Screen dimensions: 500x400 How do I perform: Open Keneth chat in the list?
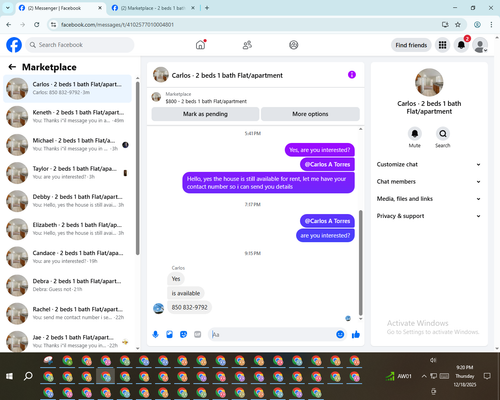click(x=67, y=117)
